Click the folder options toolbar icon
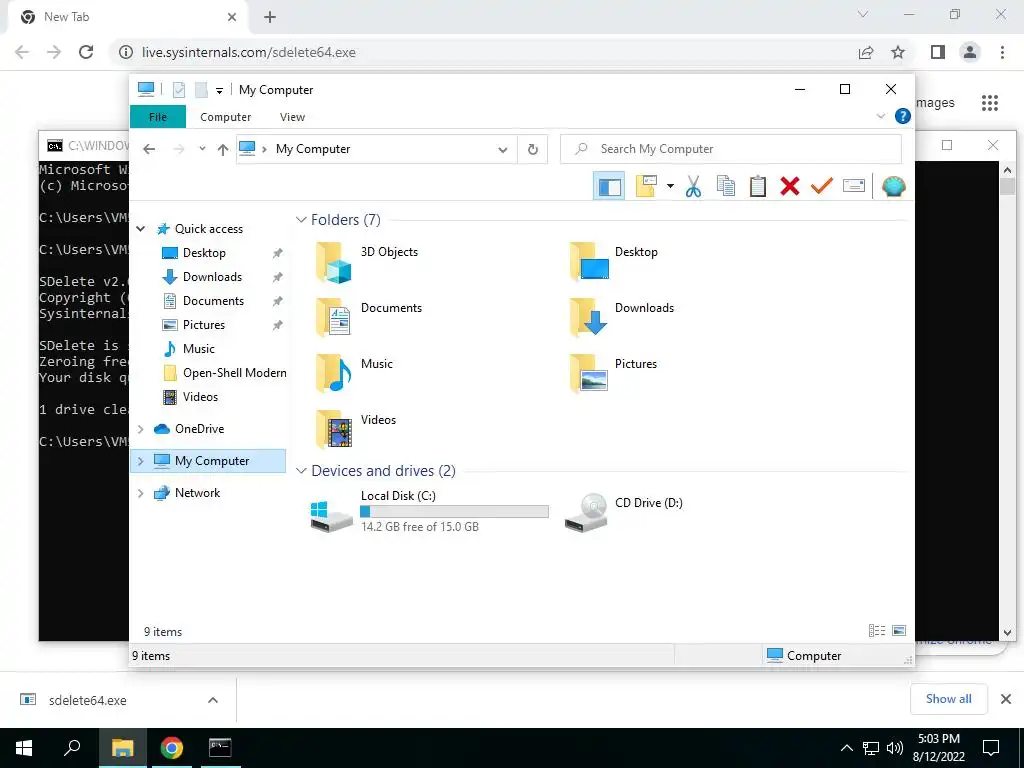1024x768 pixels. (646, 186)
